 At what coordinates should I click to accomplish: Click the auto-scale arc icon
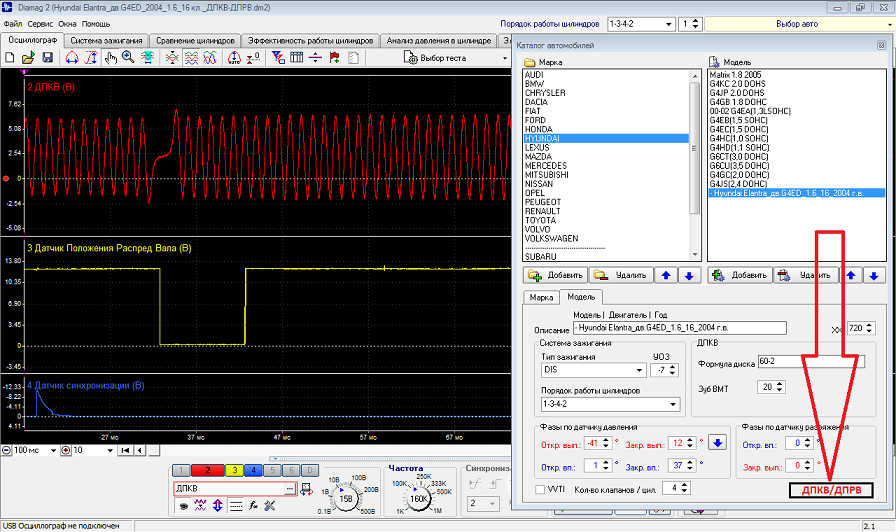tap(234, 58)
